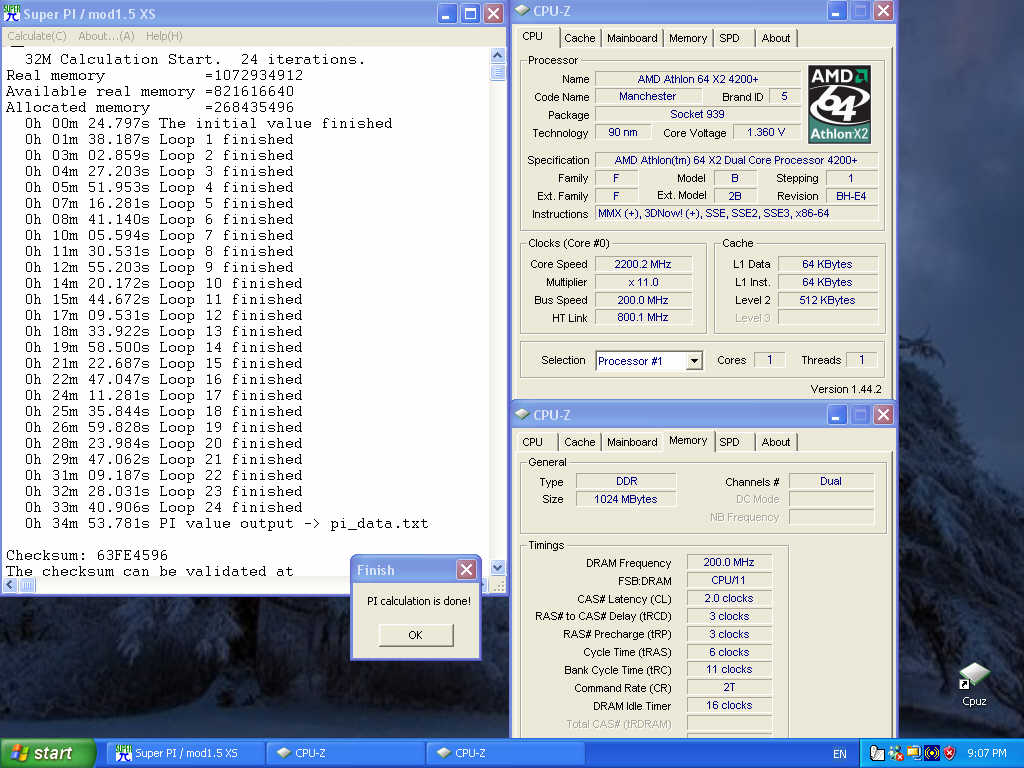Switch to Mainboard tab in top CPU-Z
This screenshot has width=1024, height=768.
(x=632, y=38)
